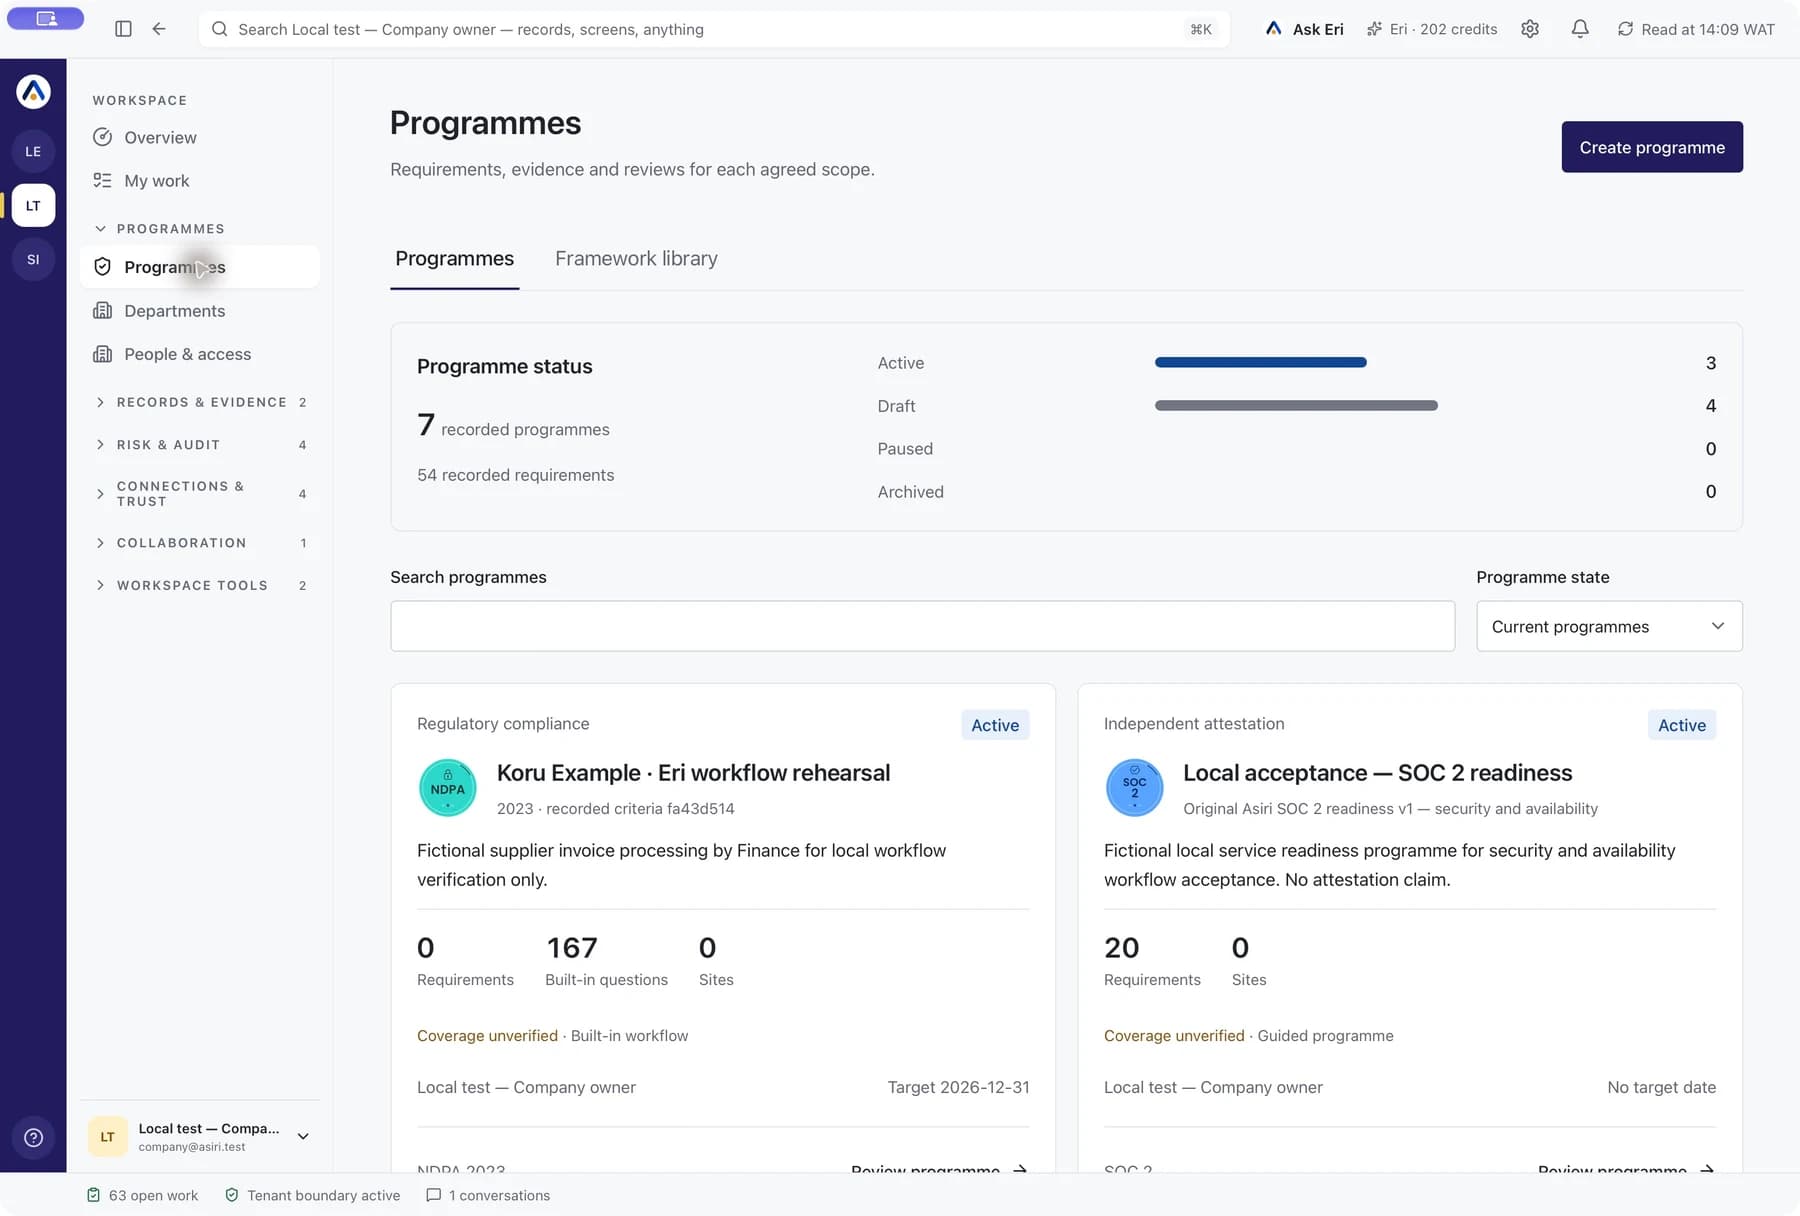The width and height of the screenshot is (1800, 1216).
Task: Select the LT workspace avatar
Action: pos(33,206)
